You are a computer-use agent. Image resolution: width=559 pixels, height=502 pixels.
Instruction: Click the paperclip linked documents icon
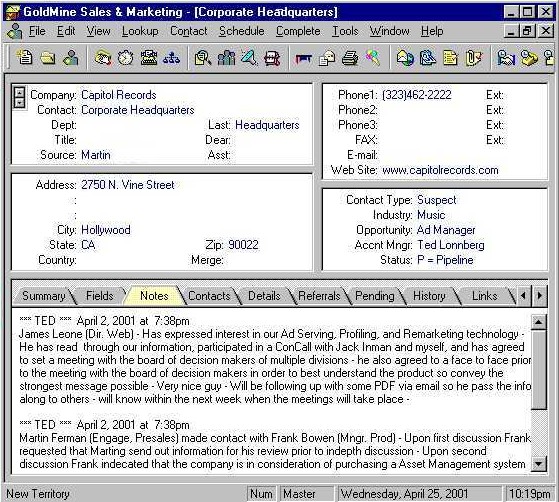[473, 57]
